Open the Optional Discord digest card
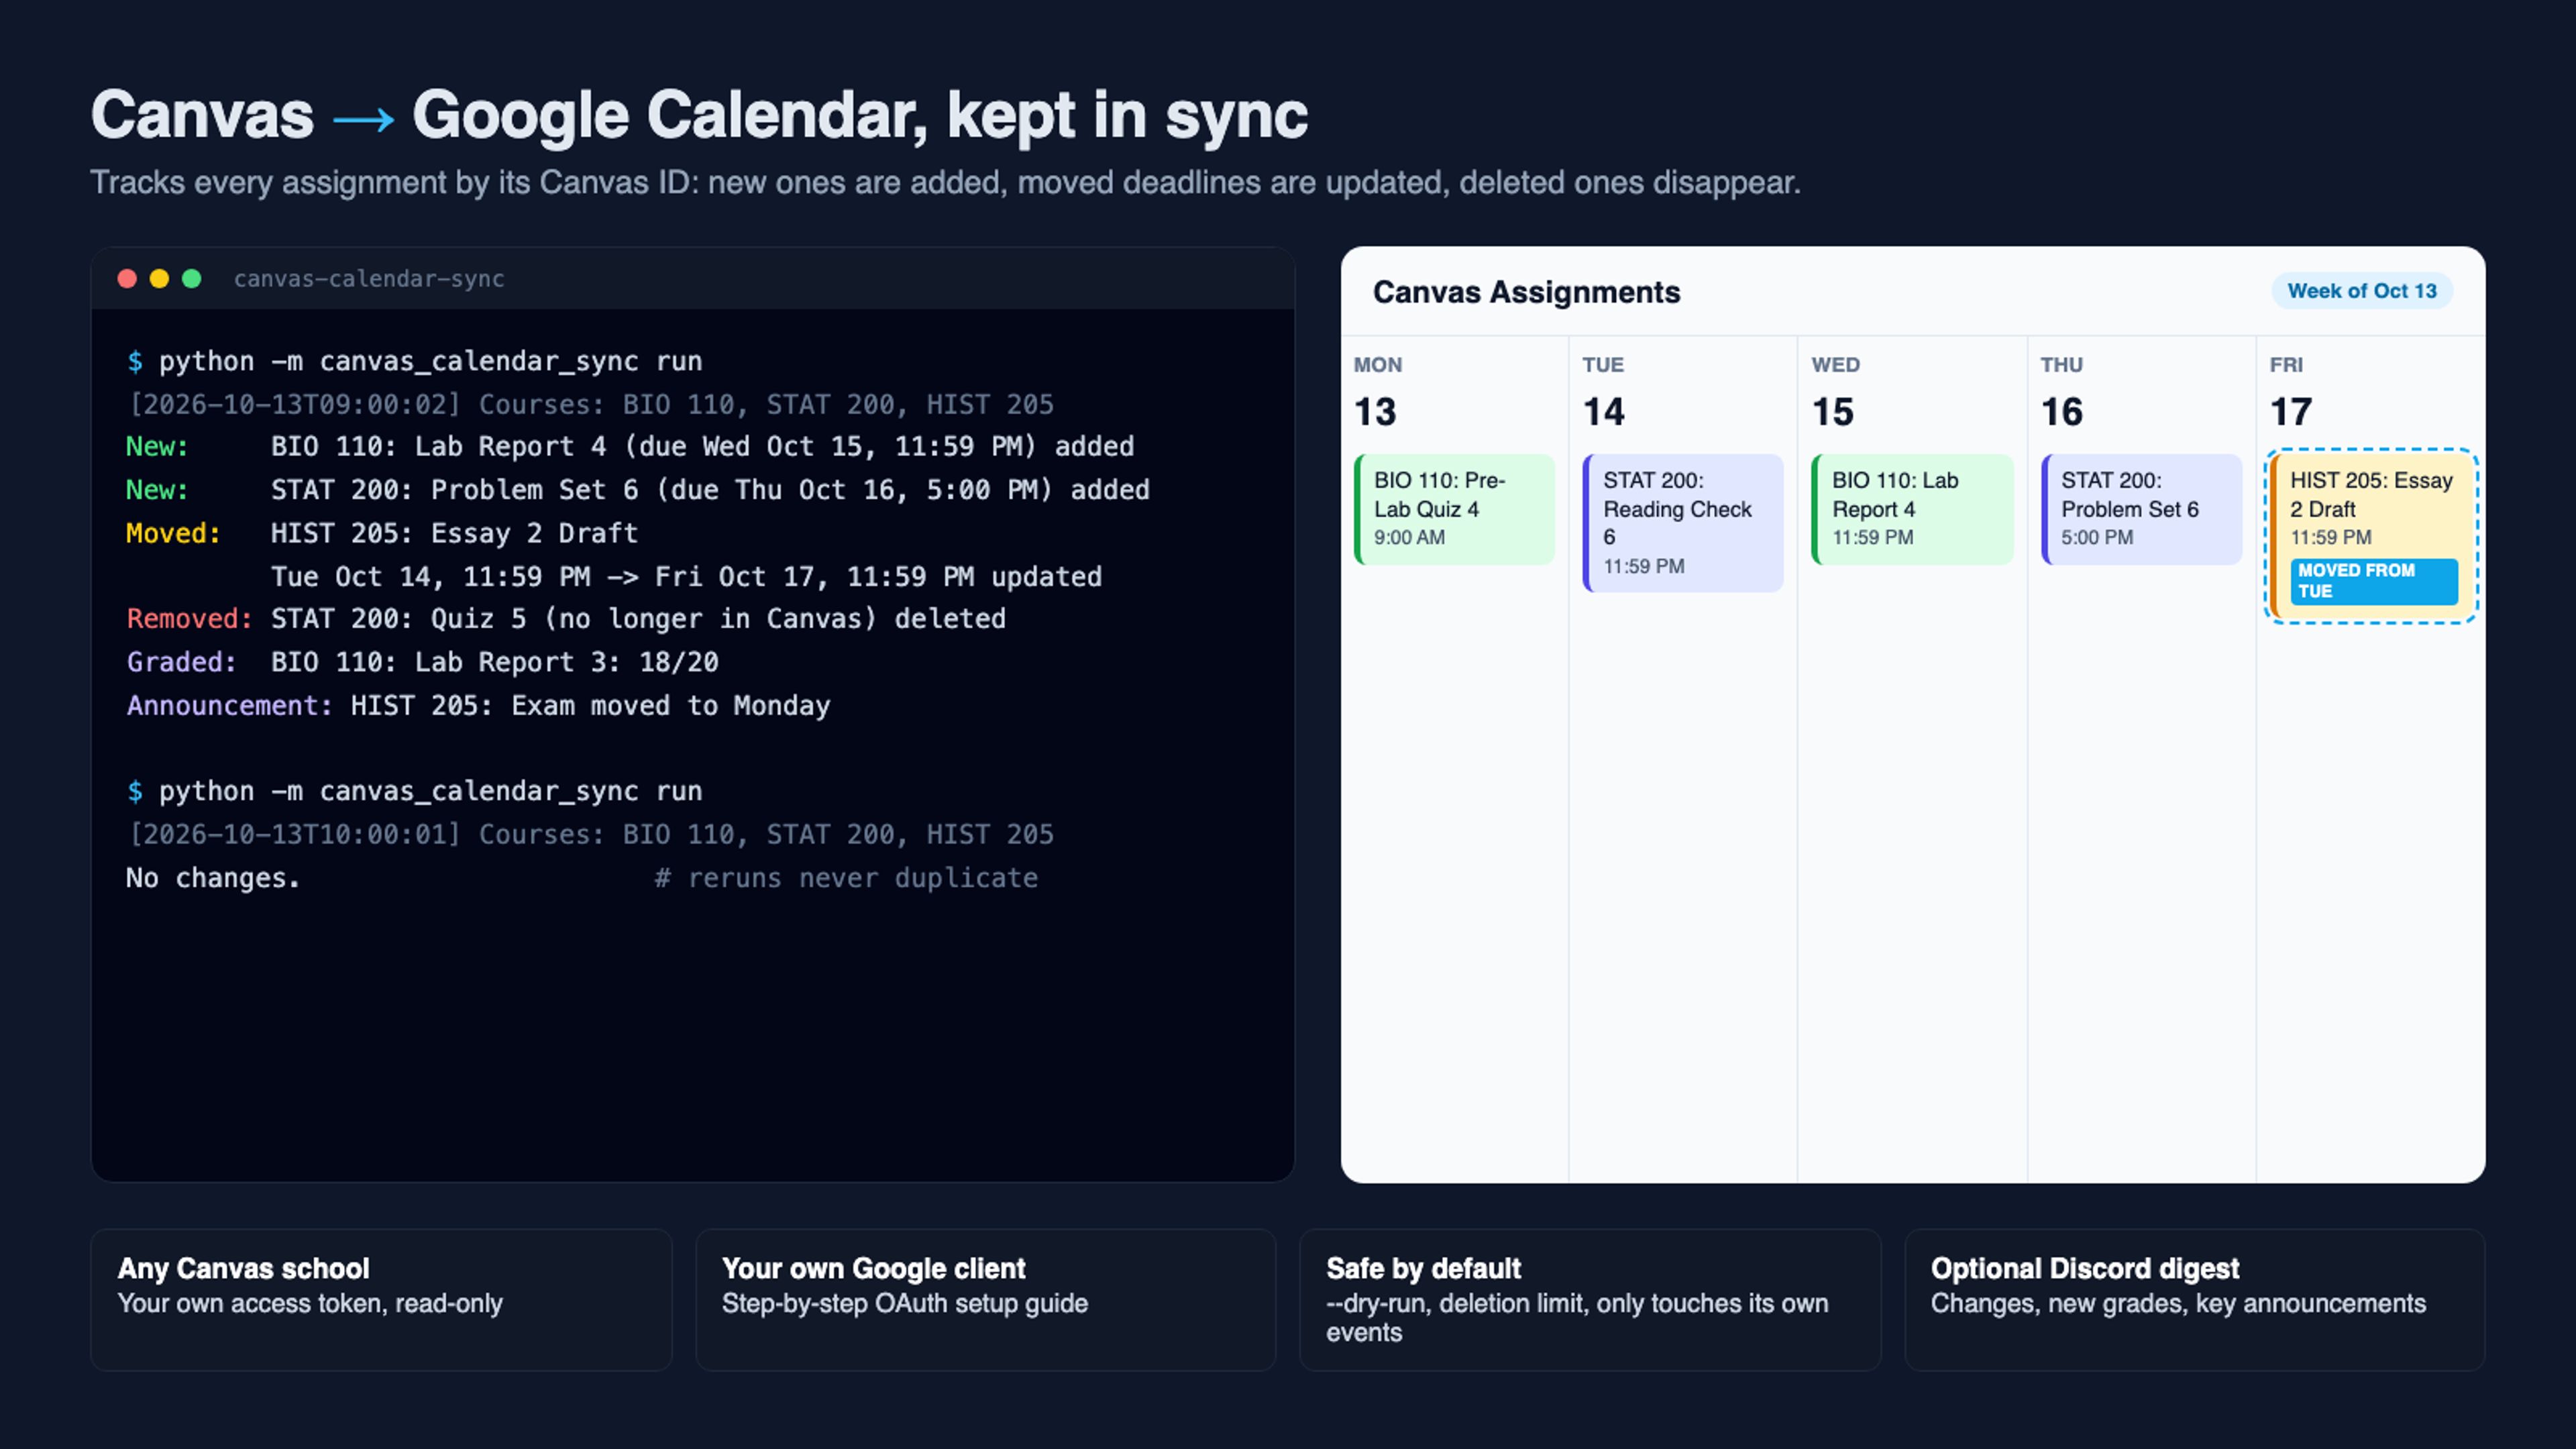Image resolution: width=2576 pixels, height=1449 pixels. tap(2195, 1299)
